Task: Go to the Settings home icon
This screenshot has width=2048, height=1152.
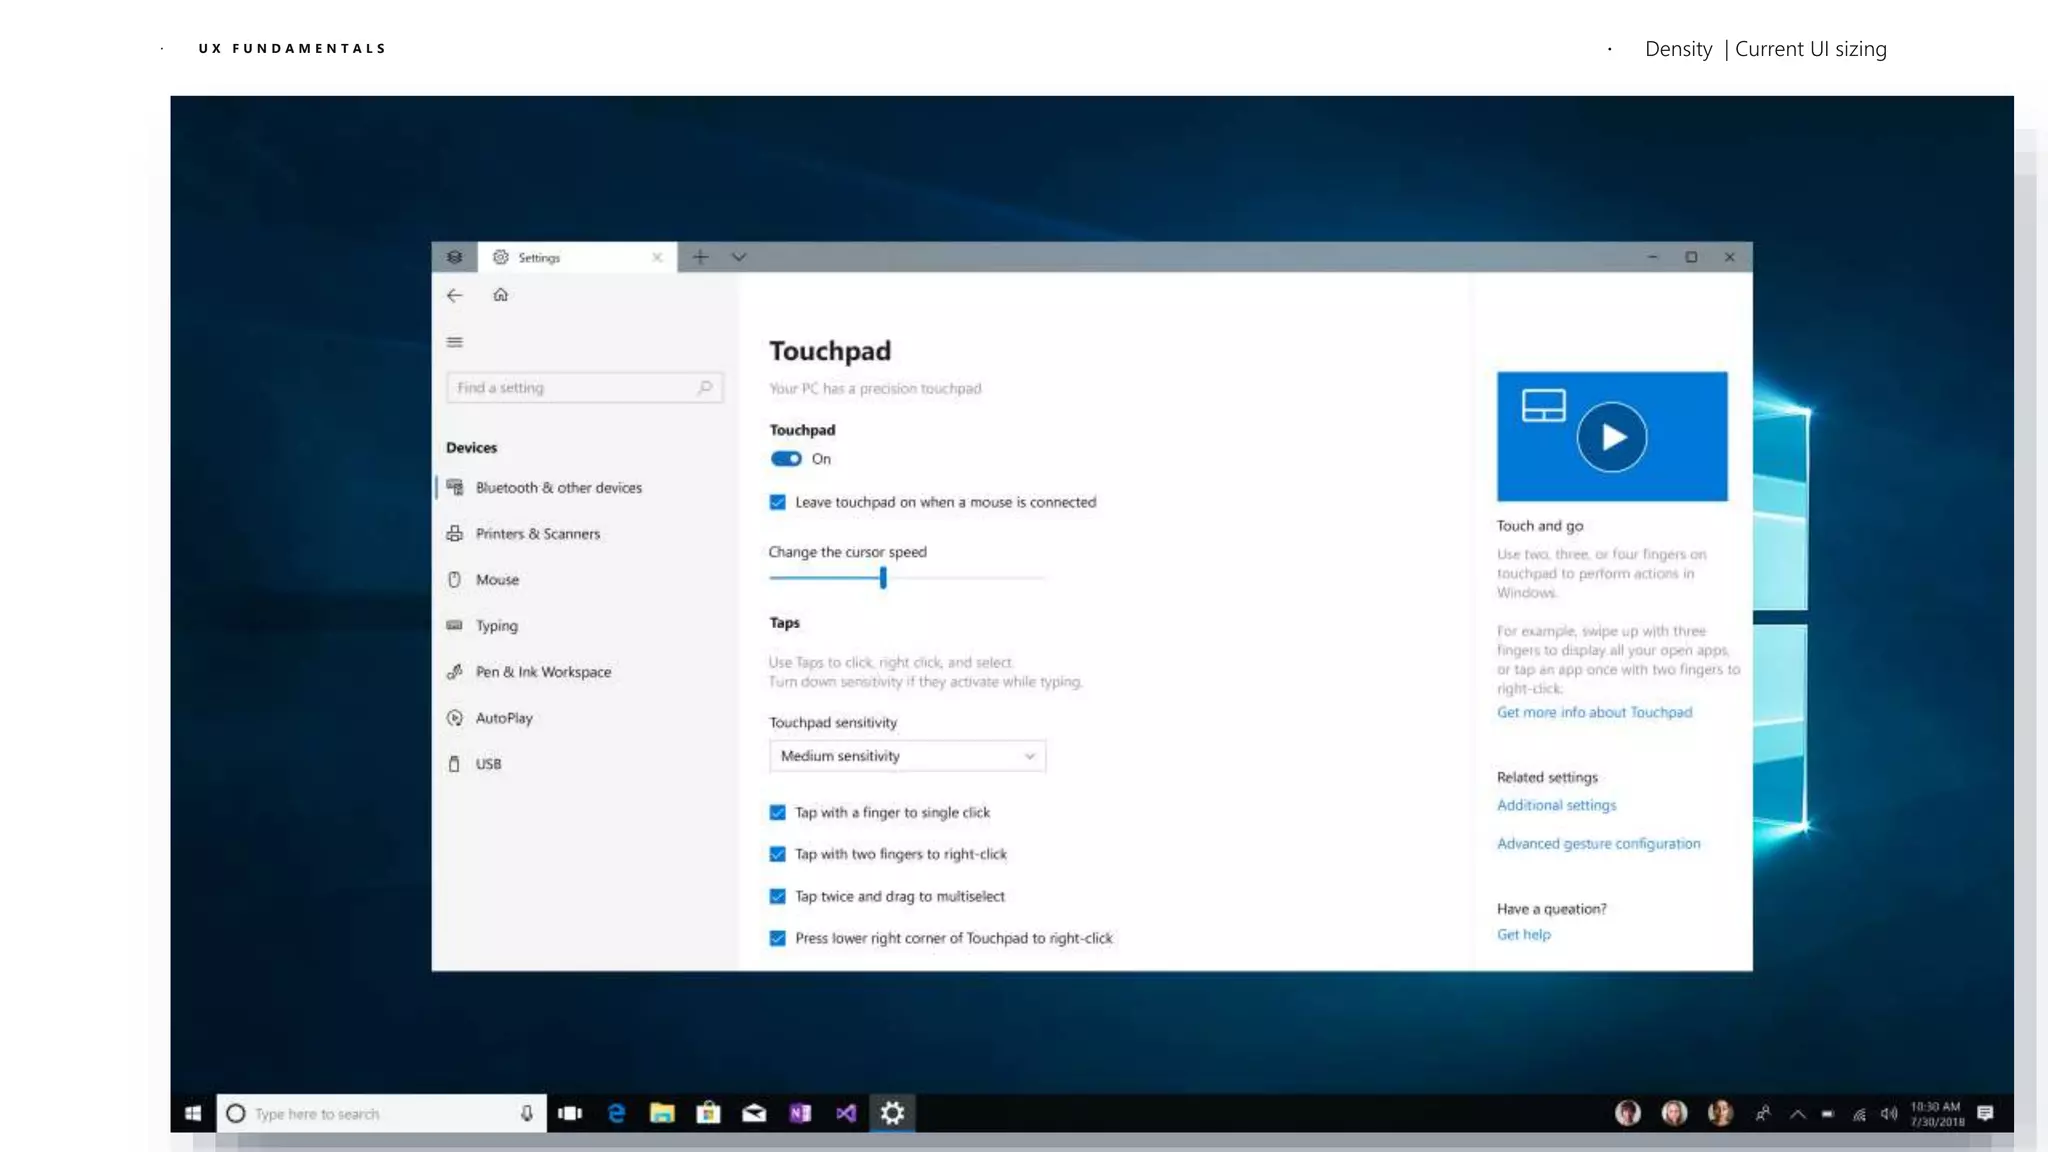Action: [500, 295]
